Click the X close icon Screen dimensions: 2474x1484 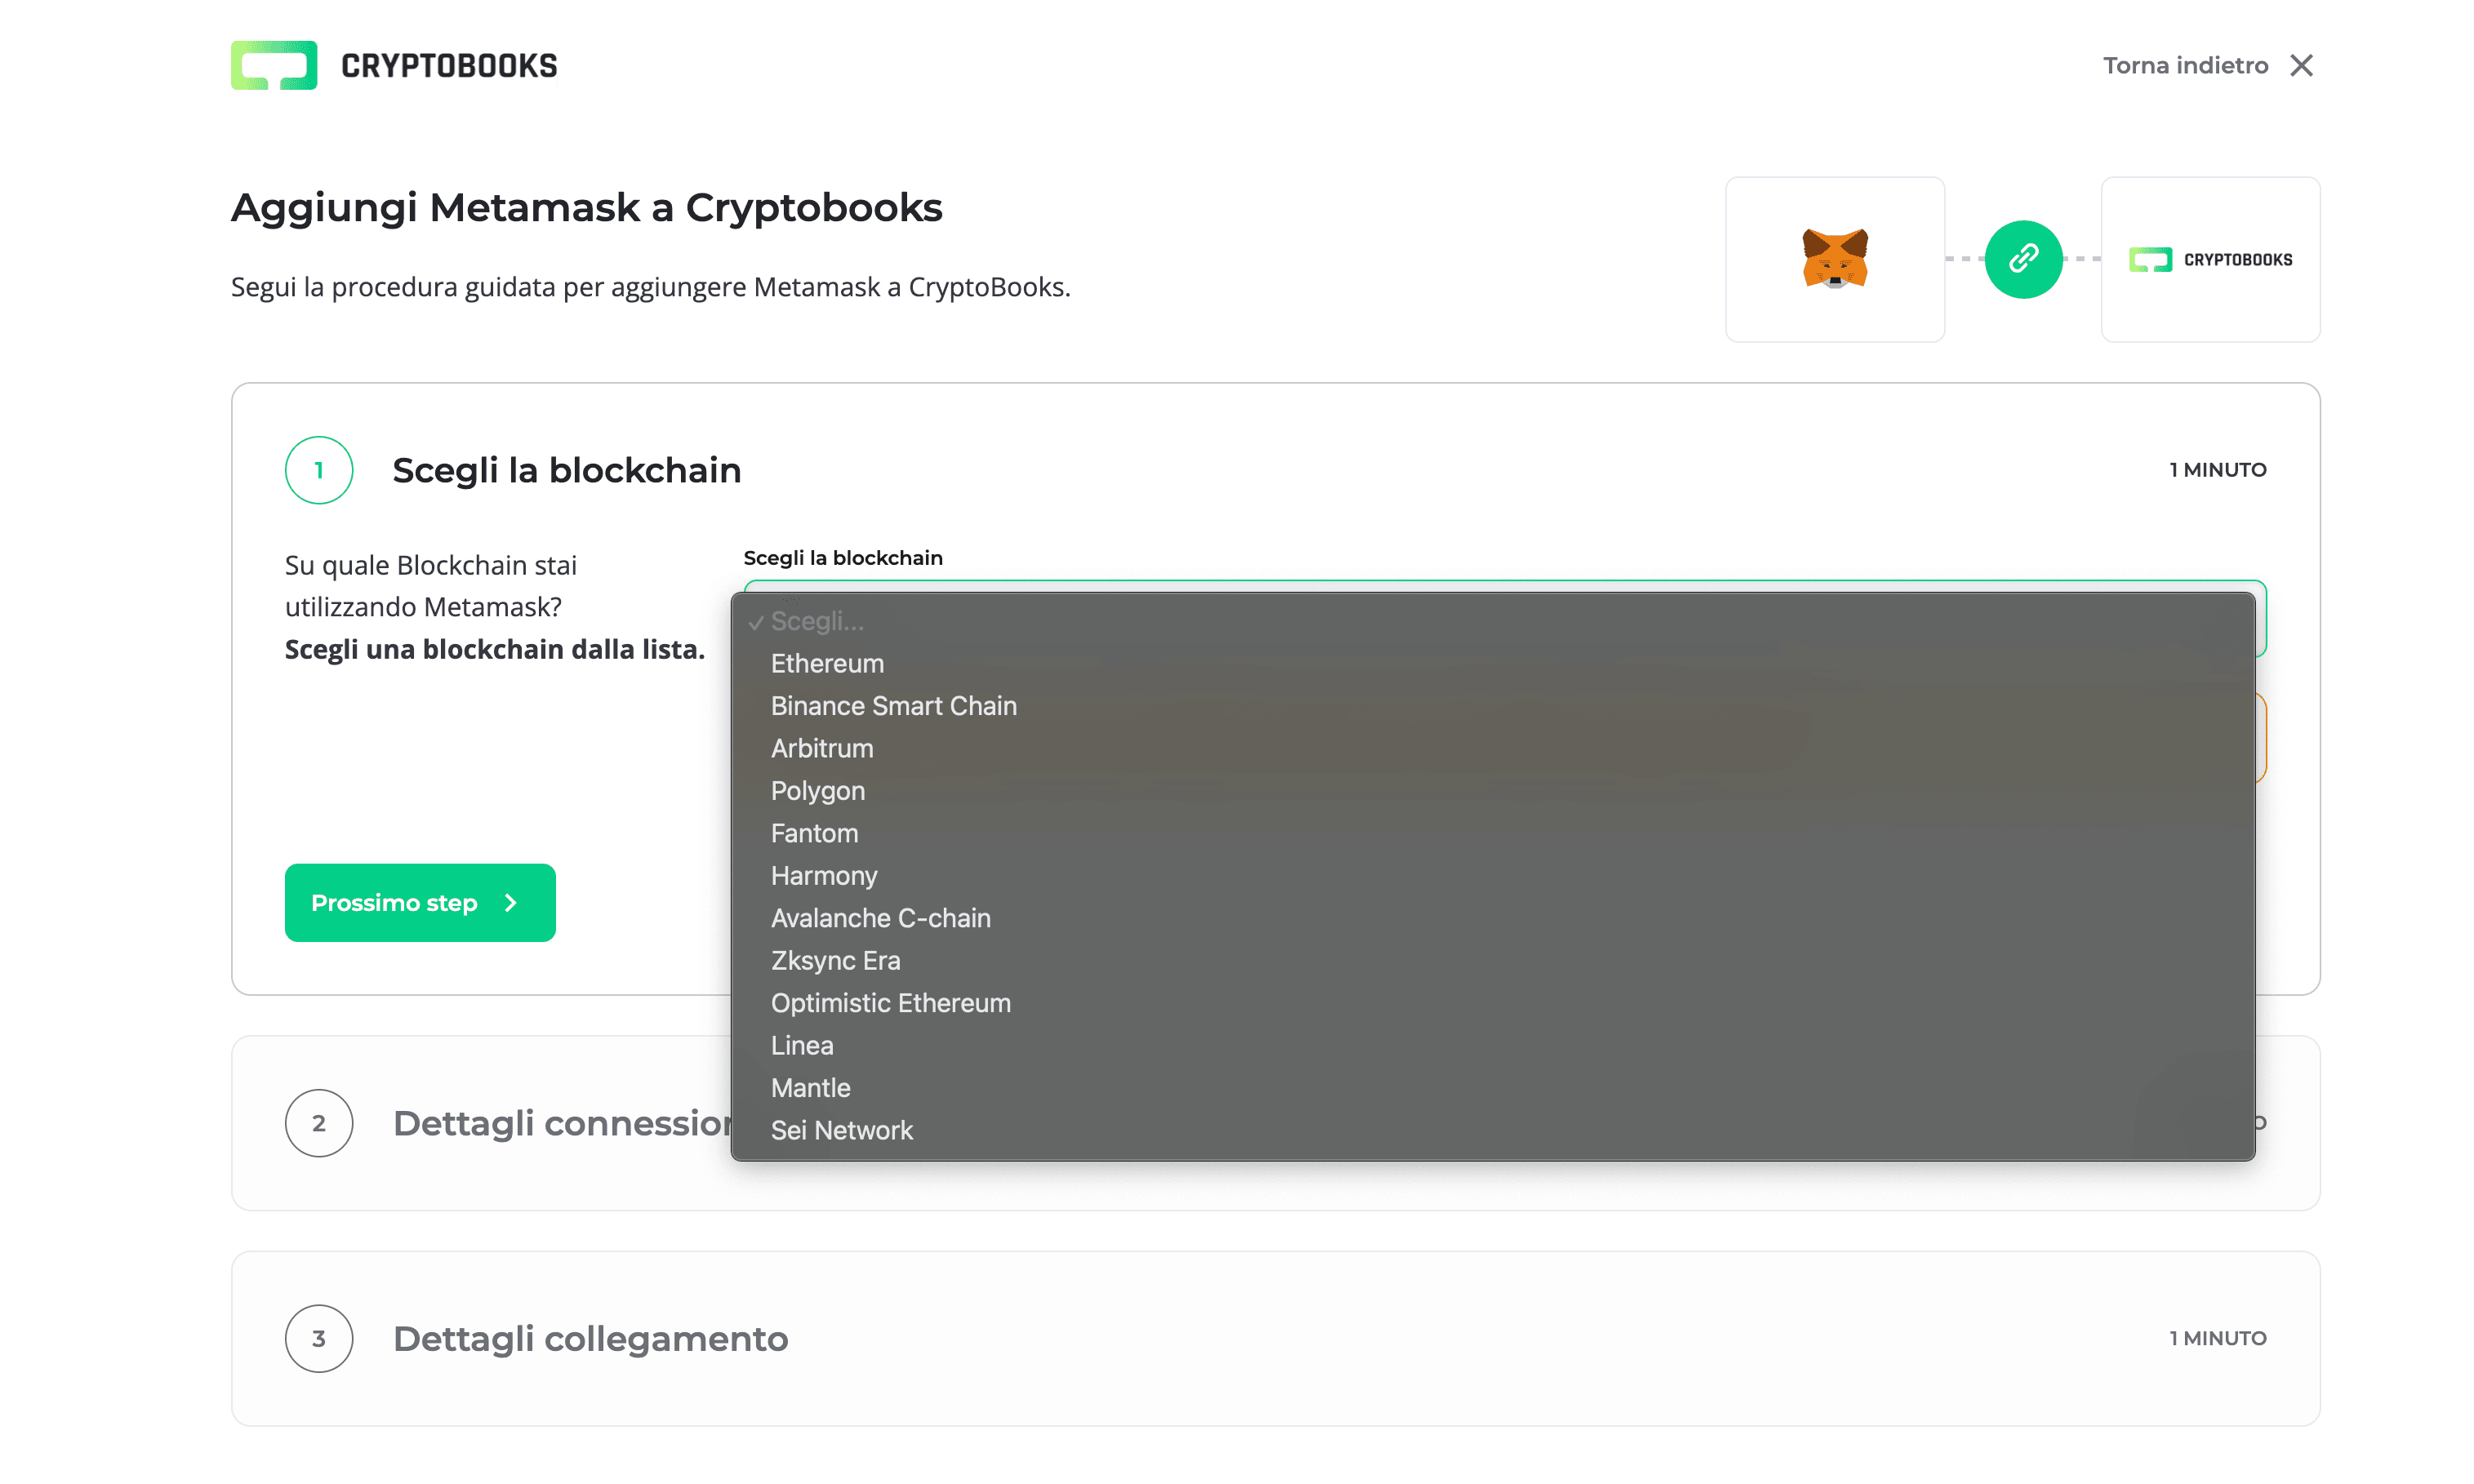tap(2301, 65)
